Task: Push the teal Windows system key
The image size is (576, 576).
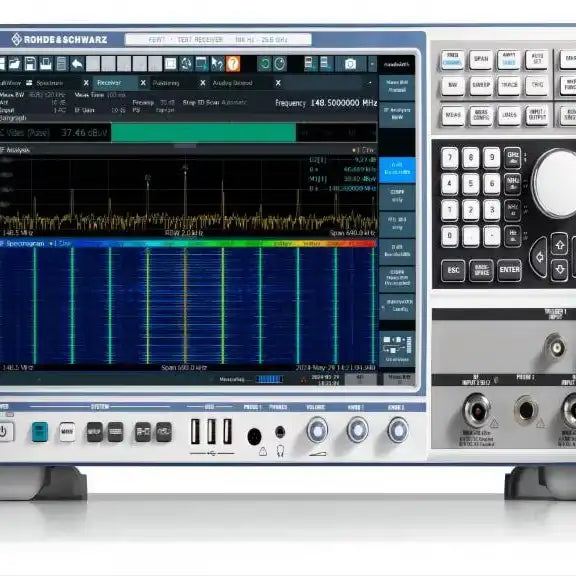Action: (40, 432)
